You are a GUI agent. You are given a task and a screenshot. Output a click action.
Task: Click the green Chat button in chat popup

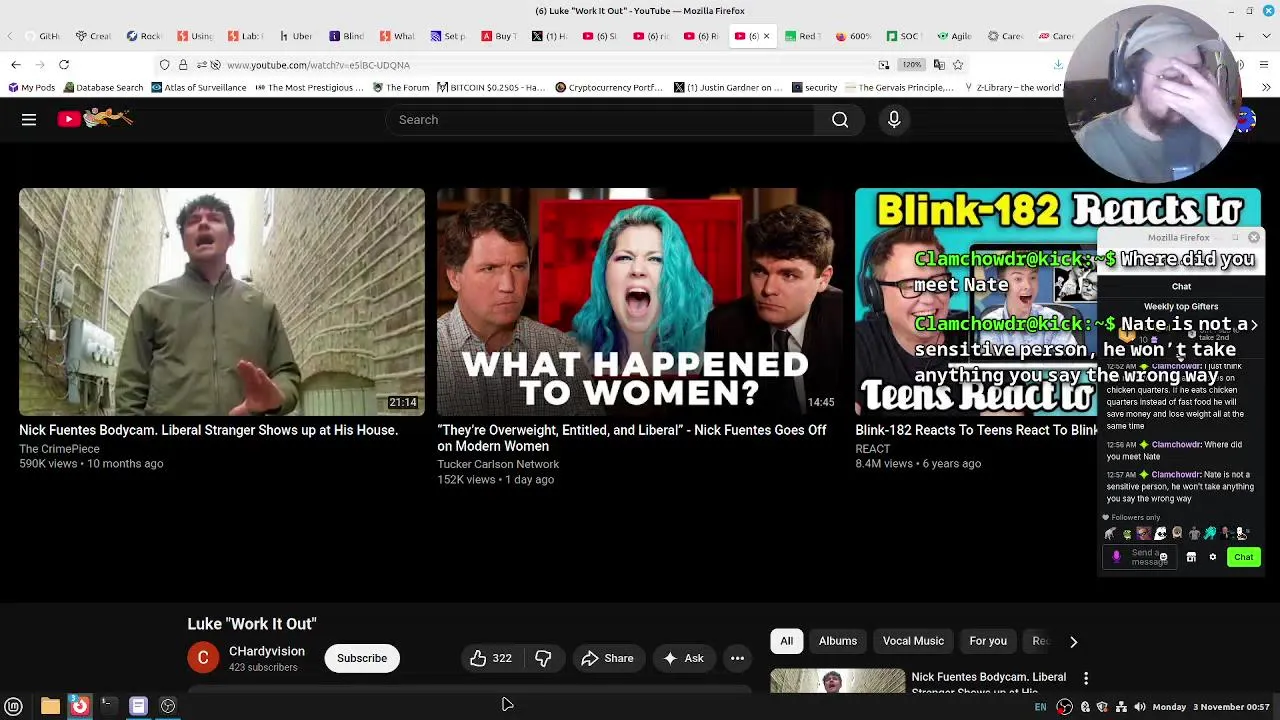coord(1243,557)
